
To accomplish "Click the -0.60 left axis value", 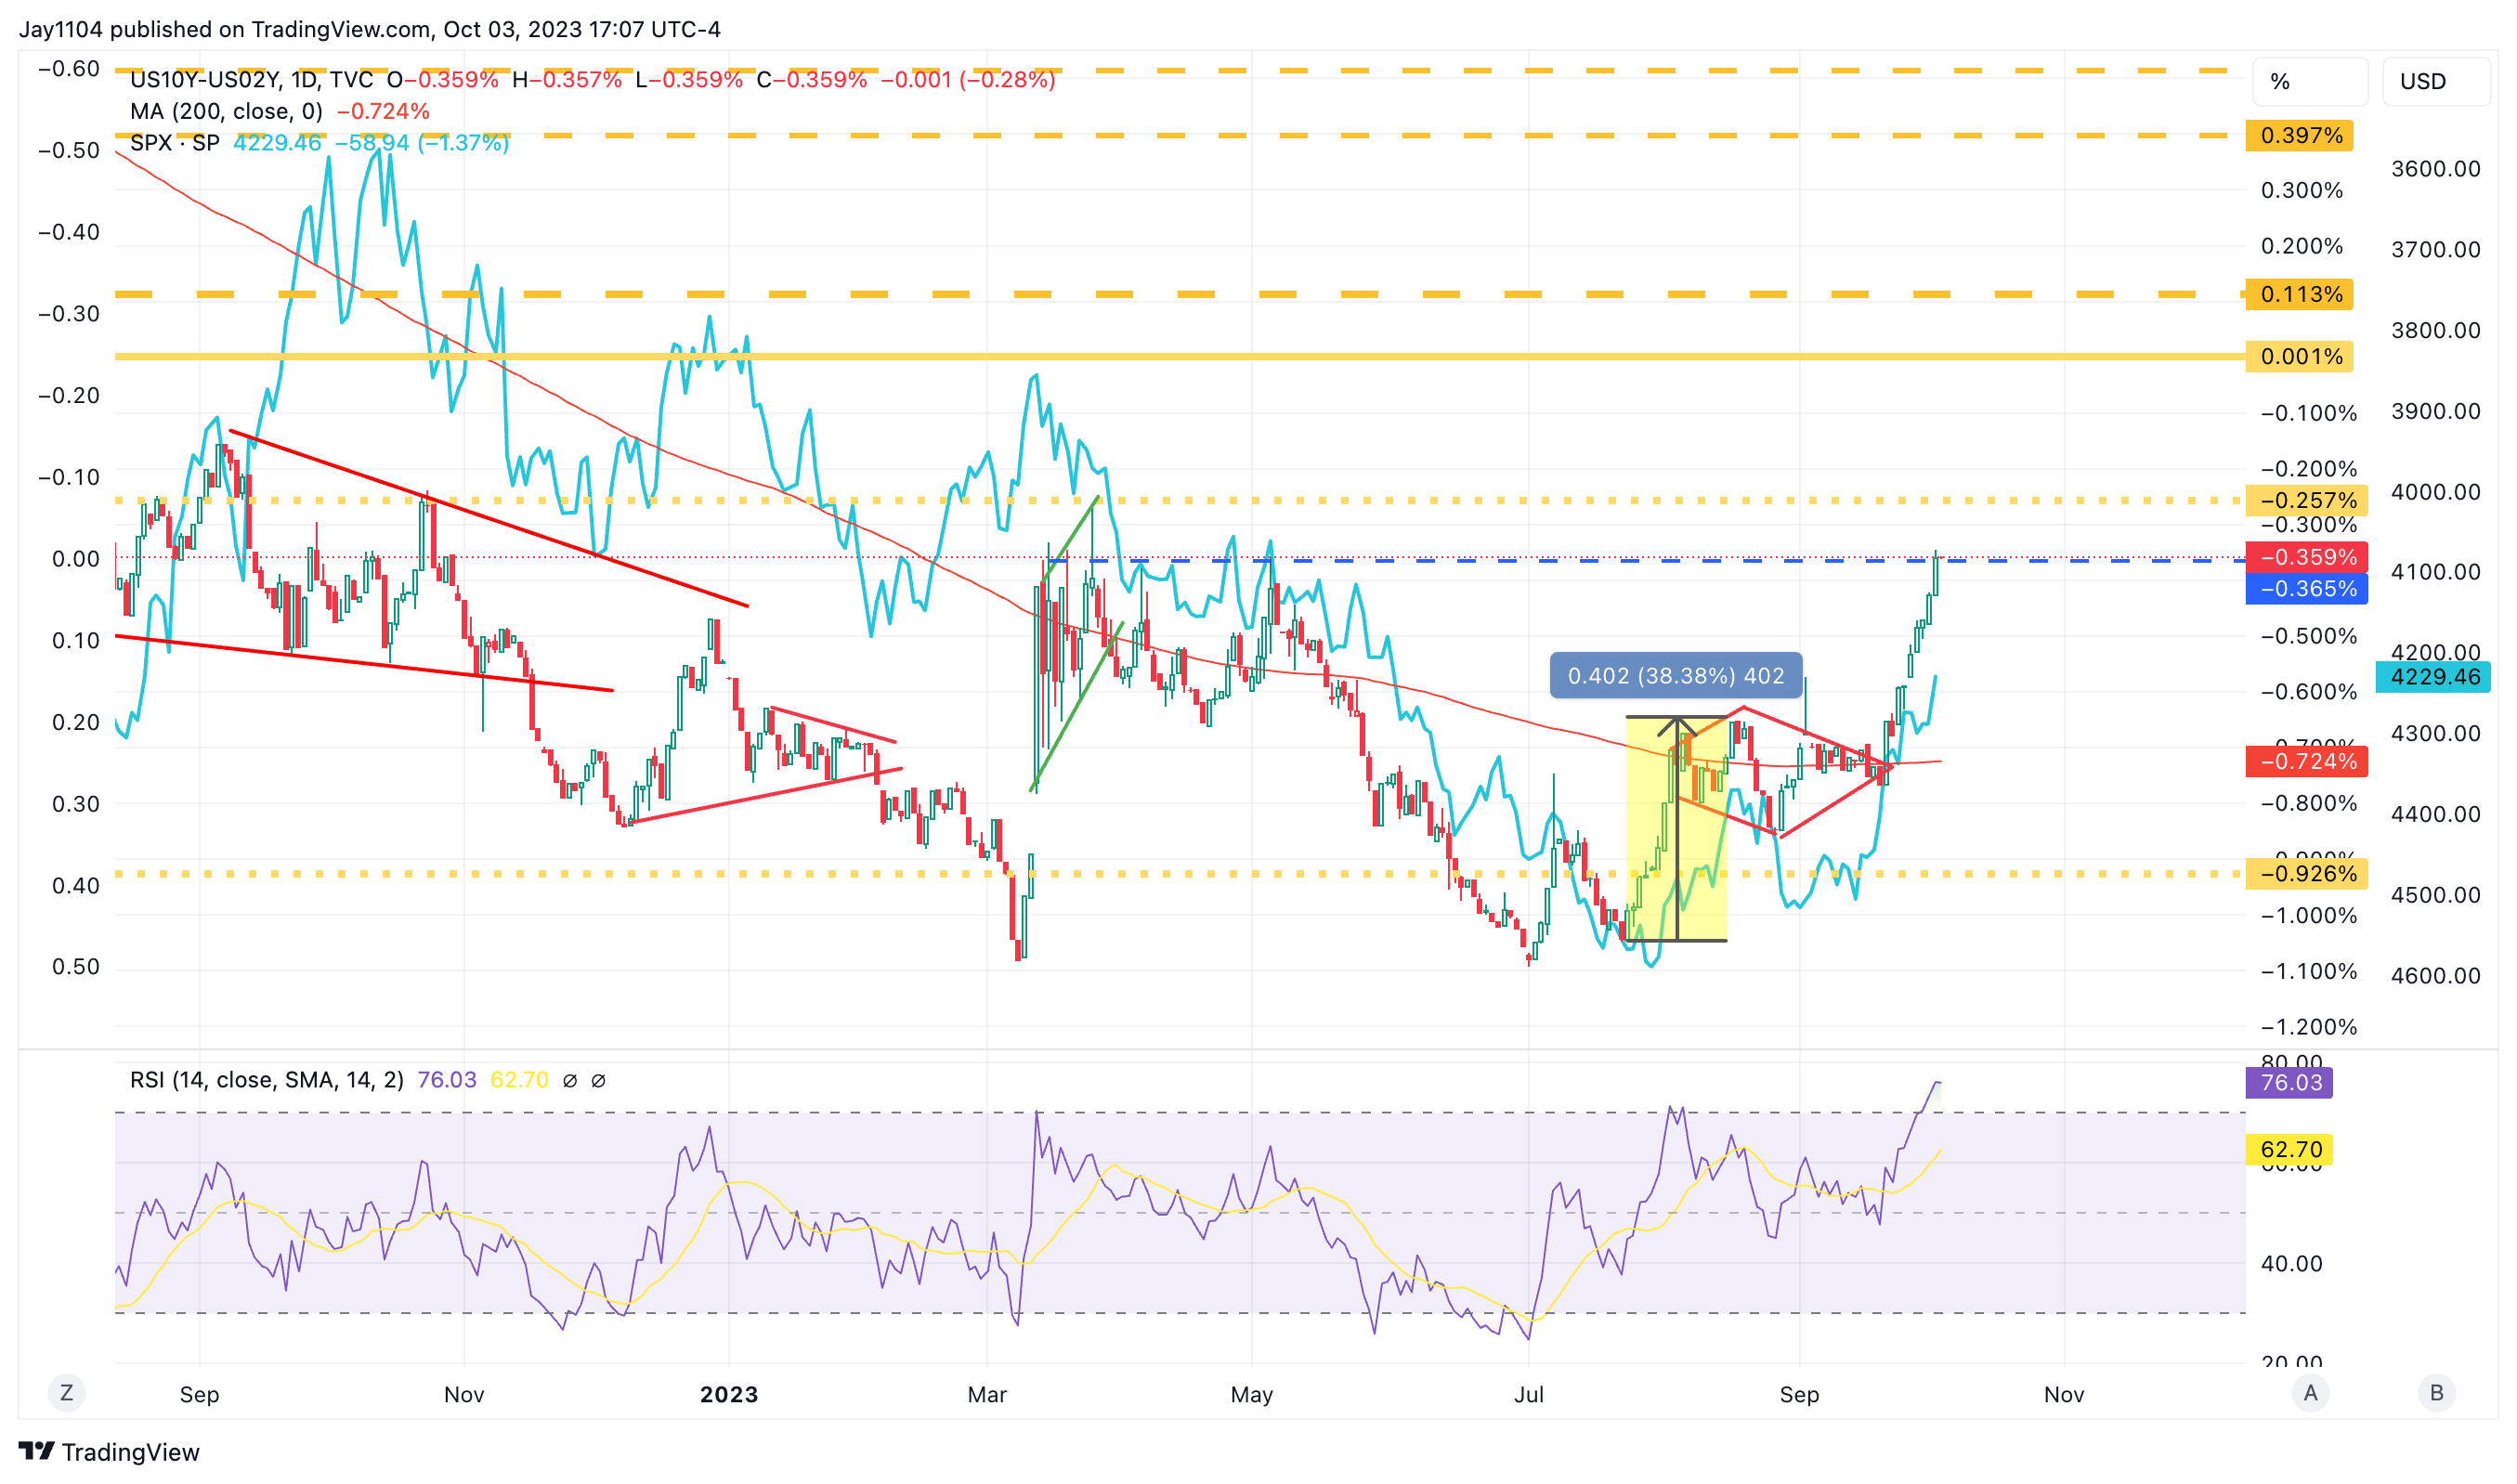I will point(69,69).
